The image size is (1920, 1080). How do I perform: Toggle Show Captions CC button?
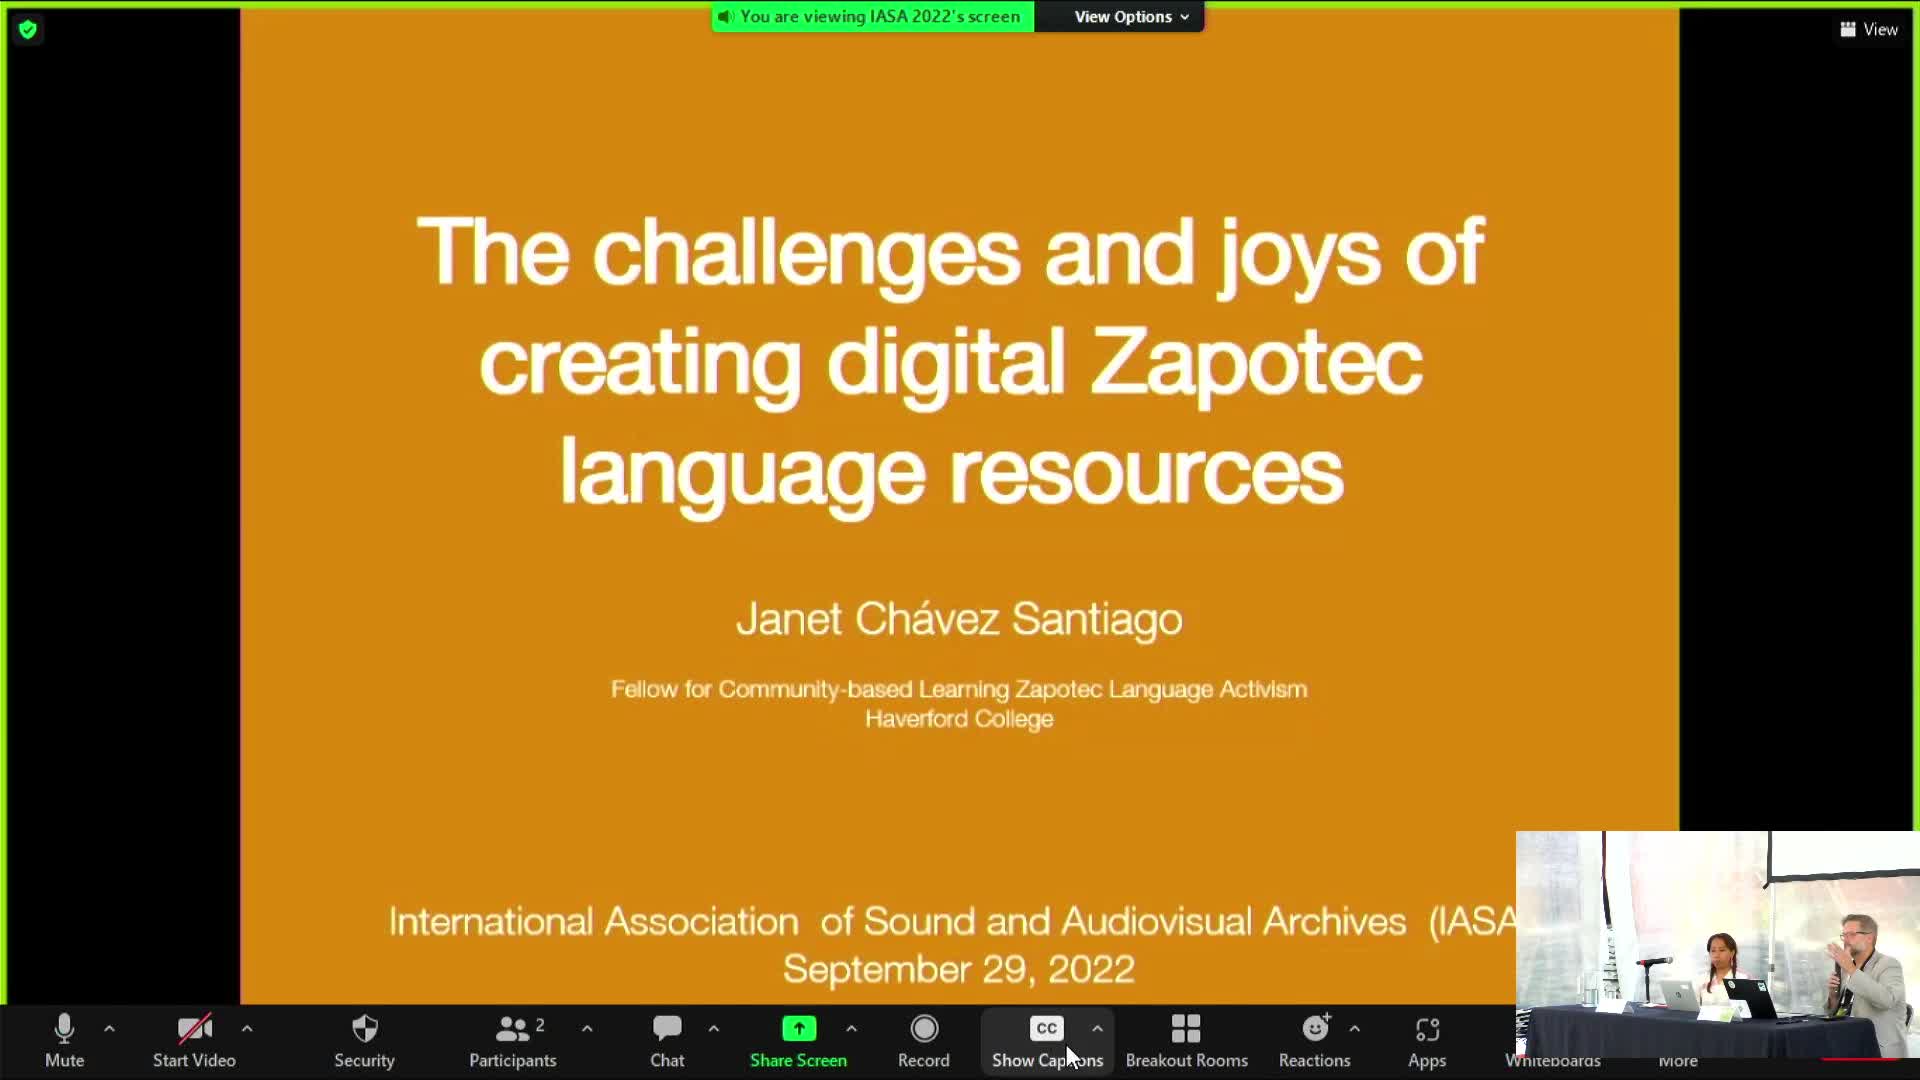(x=1047, y=1040)
